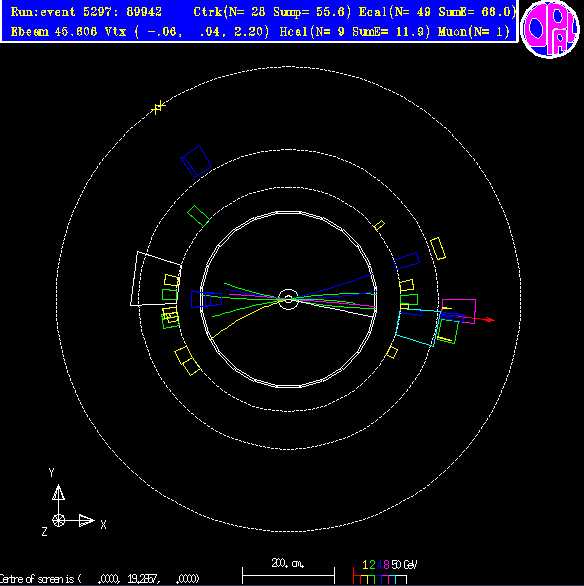Select the green calorimeter box upper left
The width and height of the screenshot is (584, 586).
(198, 216)
